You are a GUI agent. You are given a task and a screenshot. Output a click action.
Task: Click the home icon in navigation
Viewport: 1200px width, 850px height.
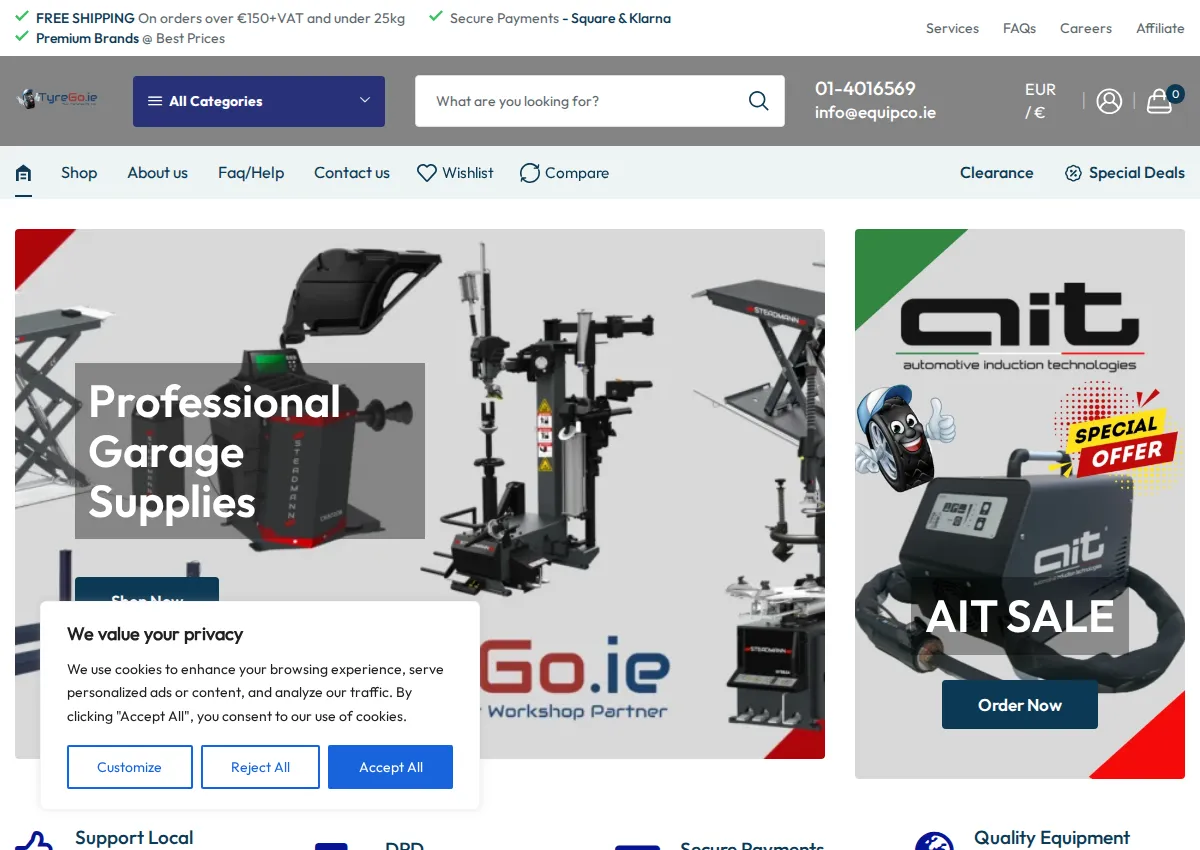point(23,173)
